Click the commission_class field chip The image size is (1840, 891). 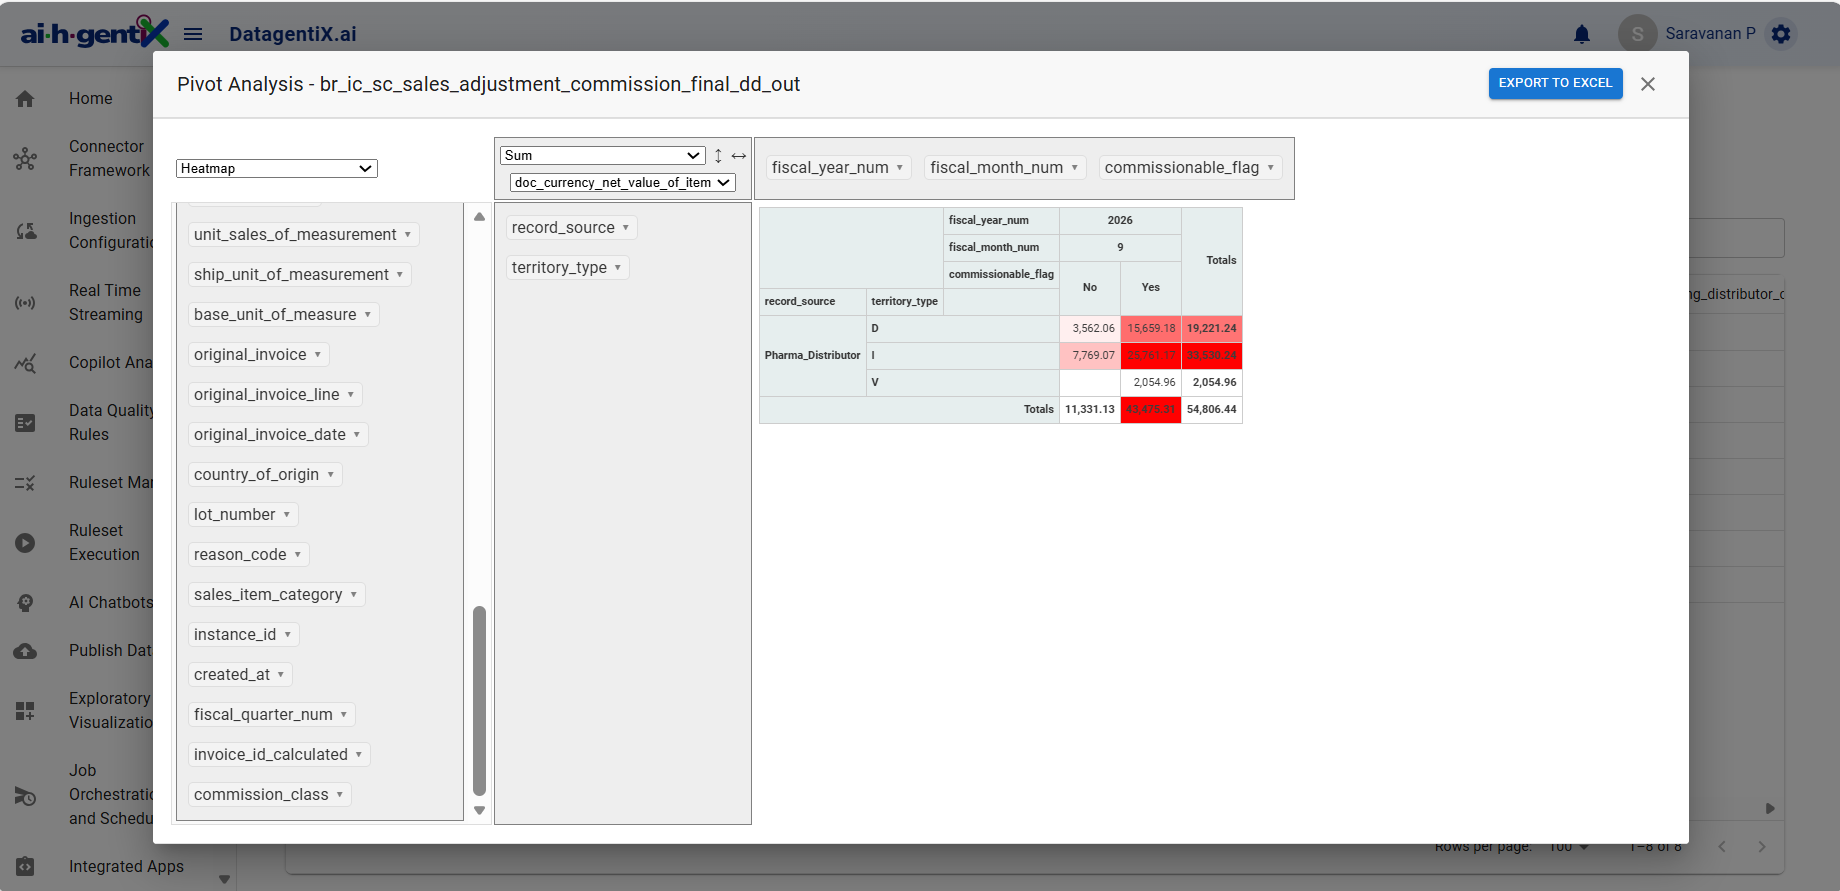point(261,795)
